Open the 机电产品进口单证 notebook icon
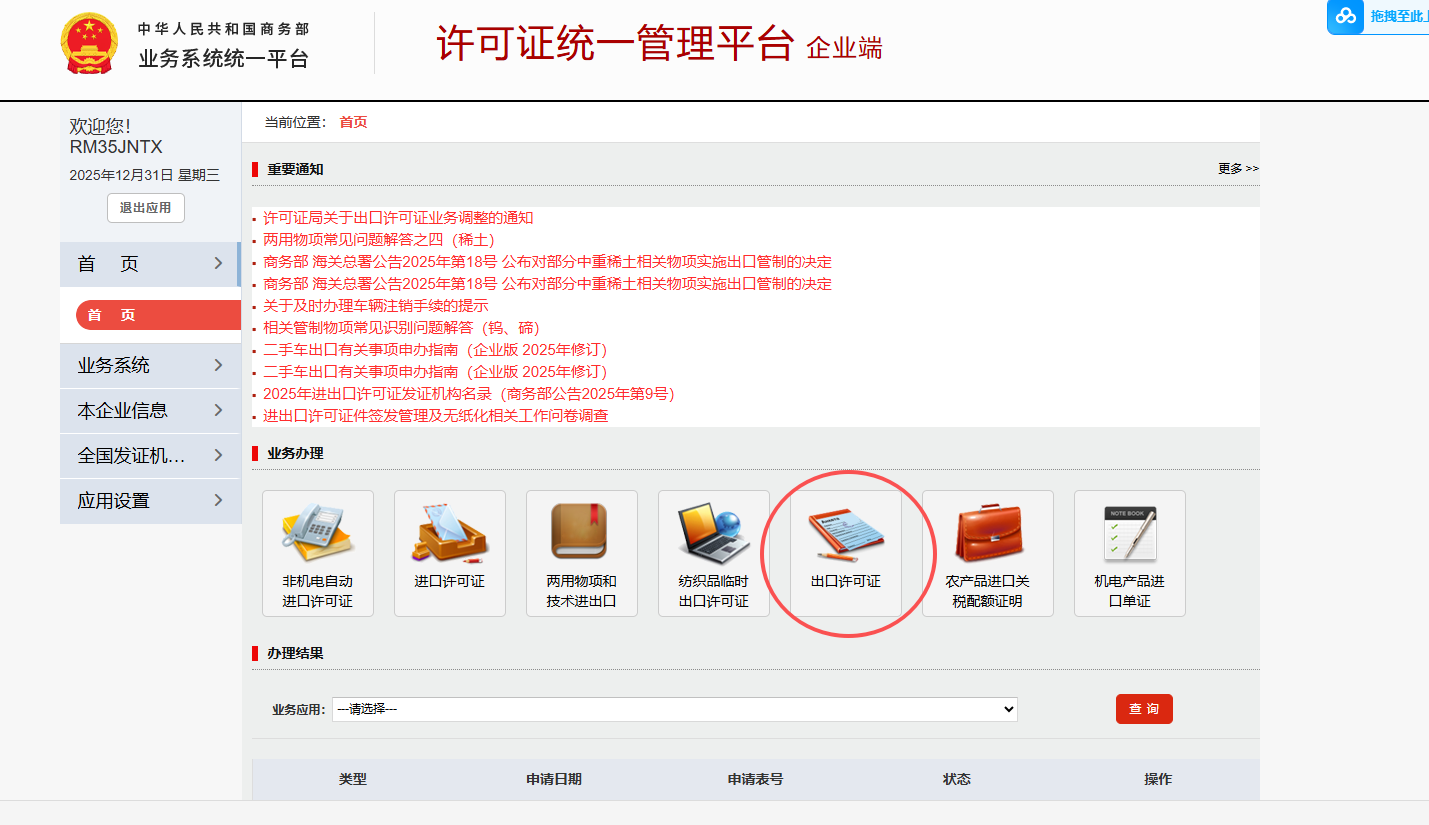The image size is (1429, 825). [x=1129, y=533]
